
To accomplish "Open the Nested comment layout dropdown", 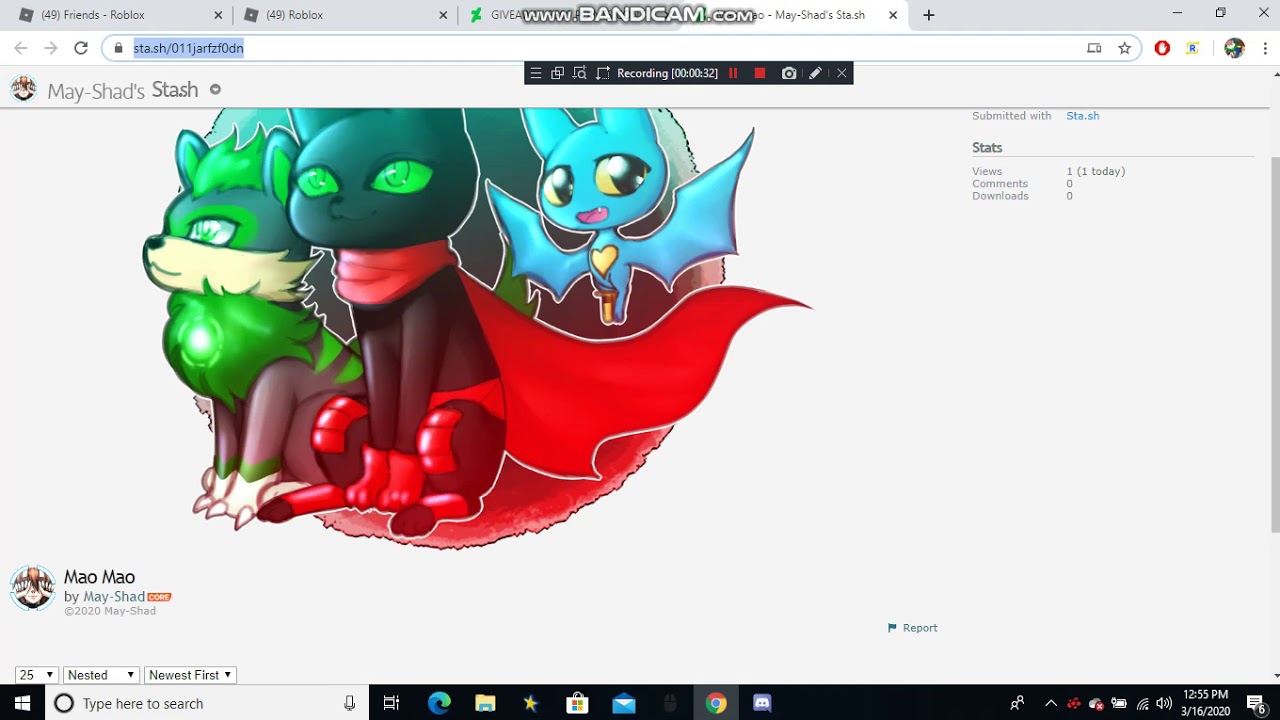I will point(101,675).
